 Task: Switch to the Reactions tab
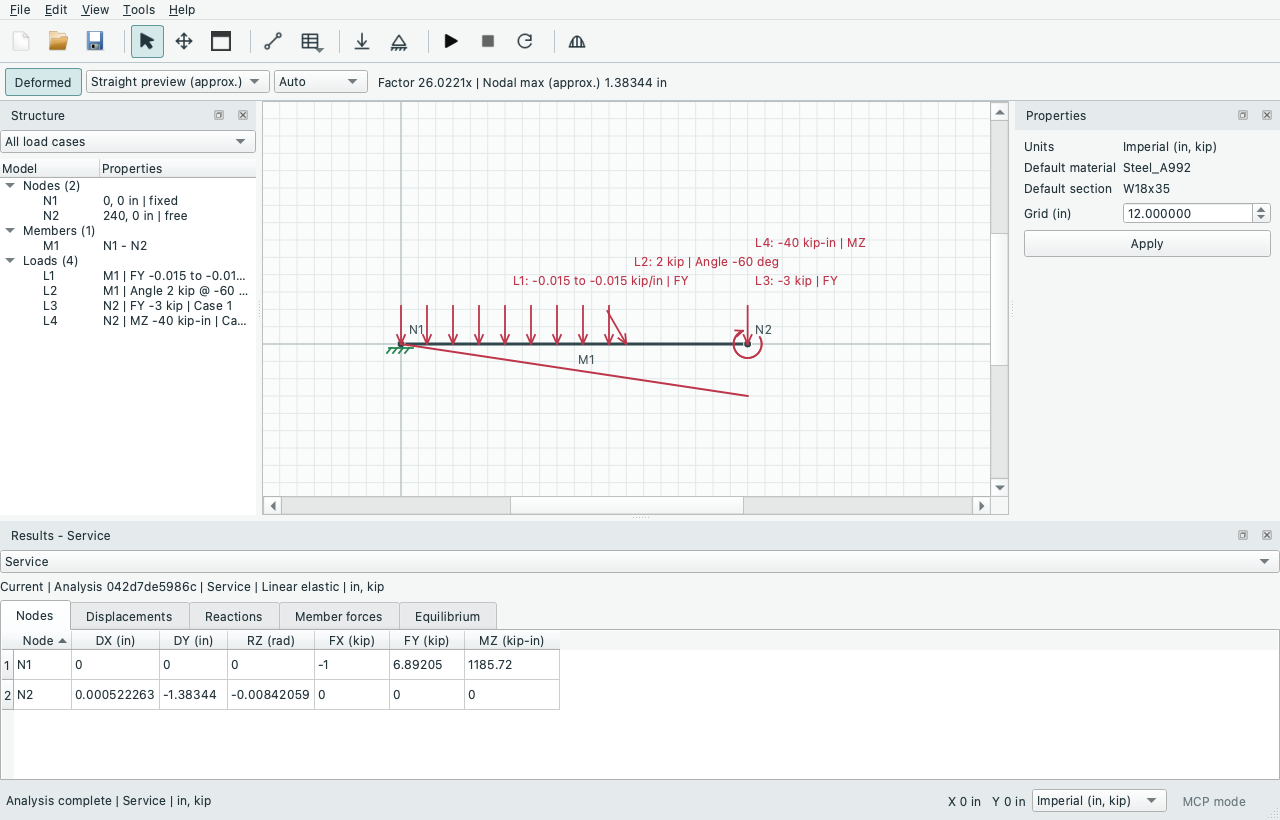click(x=233, y=616)
